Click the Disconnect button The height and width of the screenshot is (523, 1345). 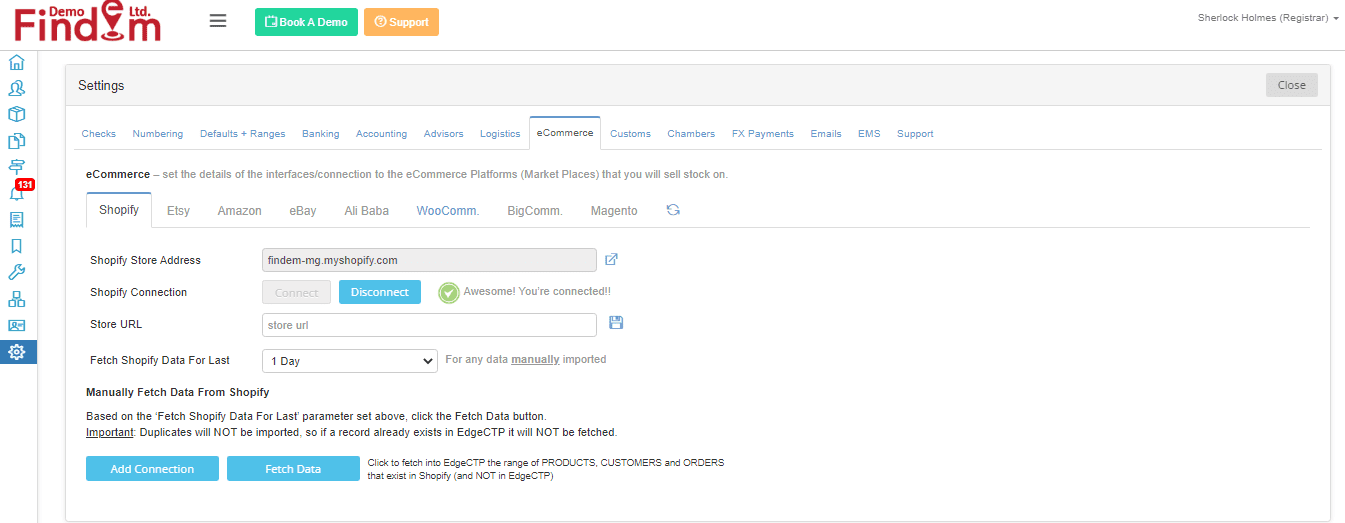click(380, 292)
